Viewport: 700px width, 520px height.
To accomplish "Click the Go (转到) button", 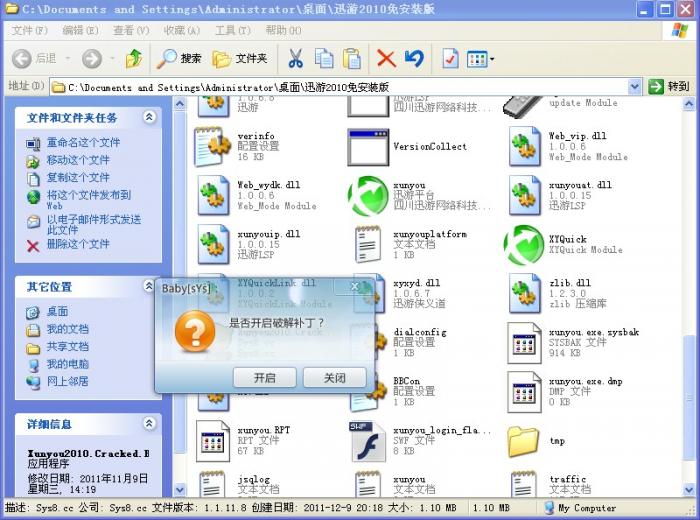I will coord(669,87).
